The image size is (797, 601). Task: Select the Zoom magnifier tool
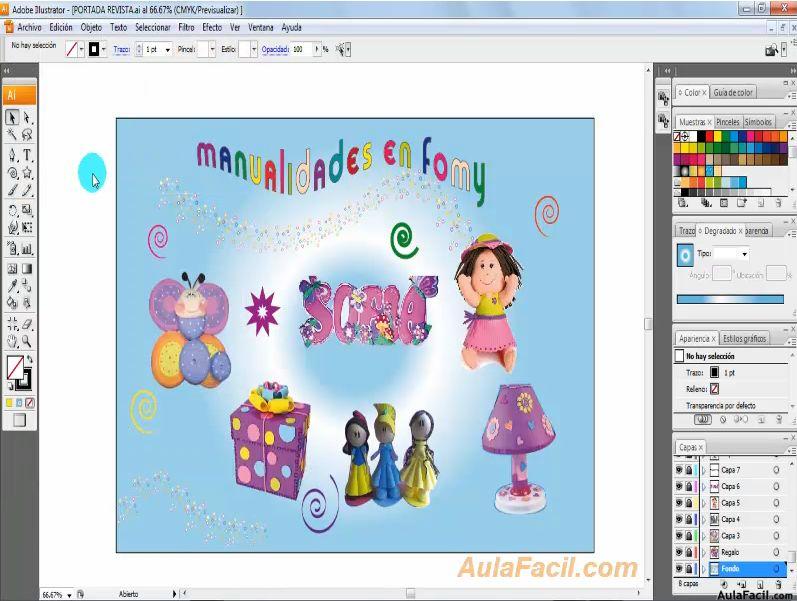click(x=27, y=341)
